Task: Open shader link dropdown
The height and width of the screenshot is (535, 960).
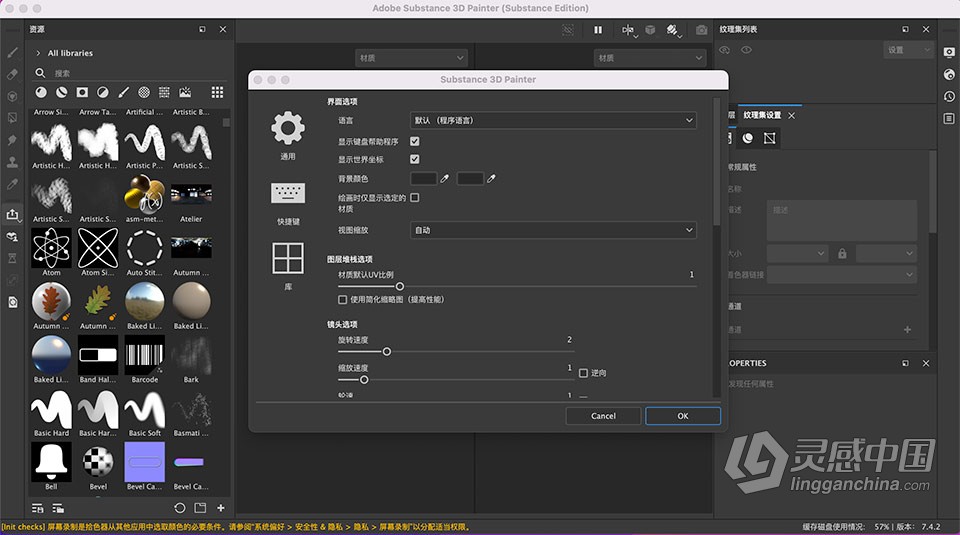Action: [842, 275]
